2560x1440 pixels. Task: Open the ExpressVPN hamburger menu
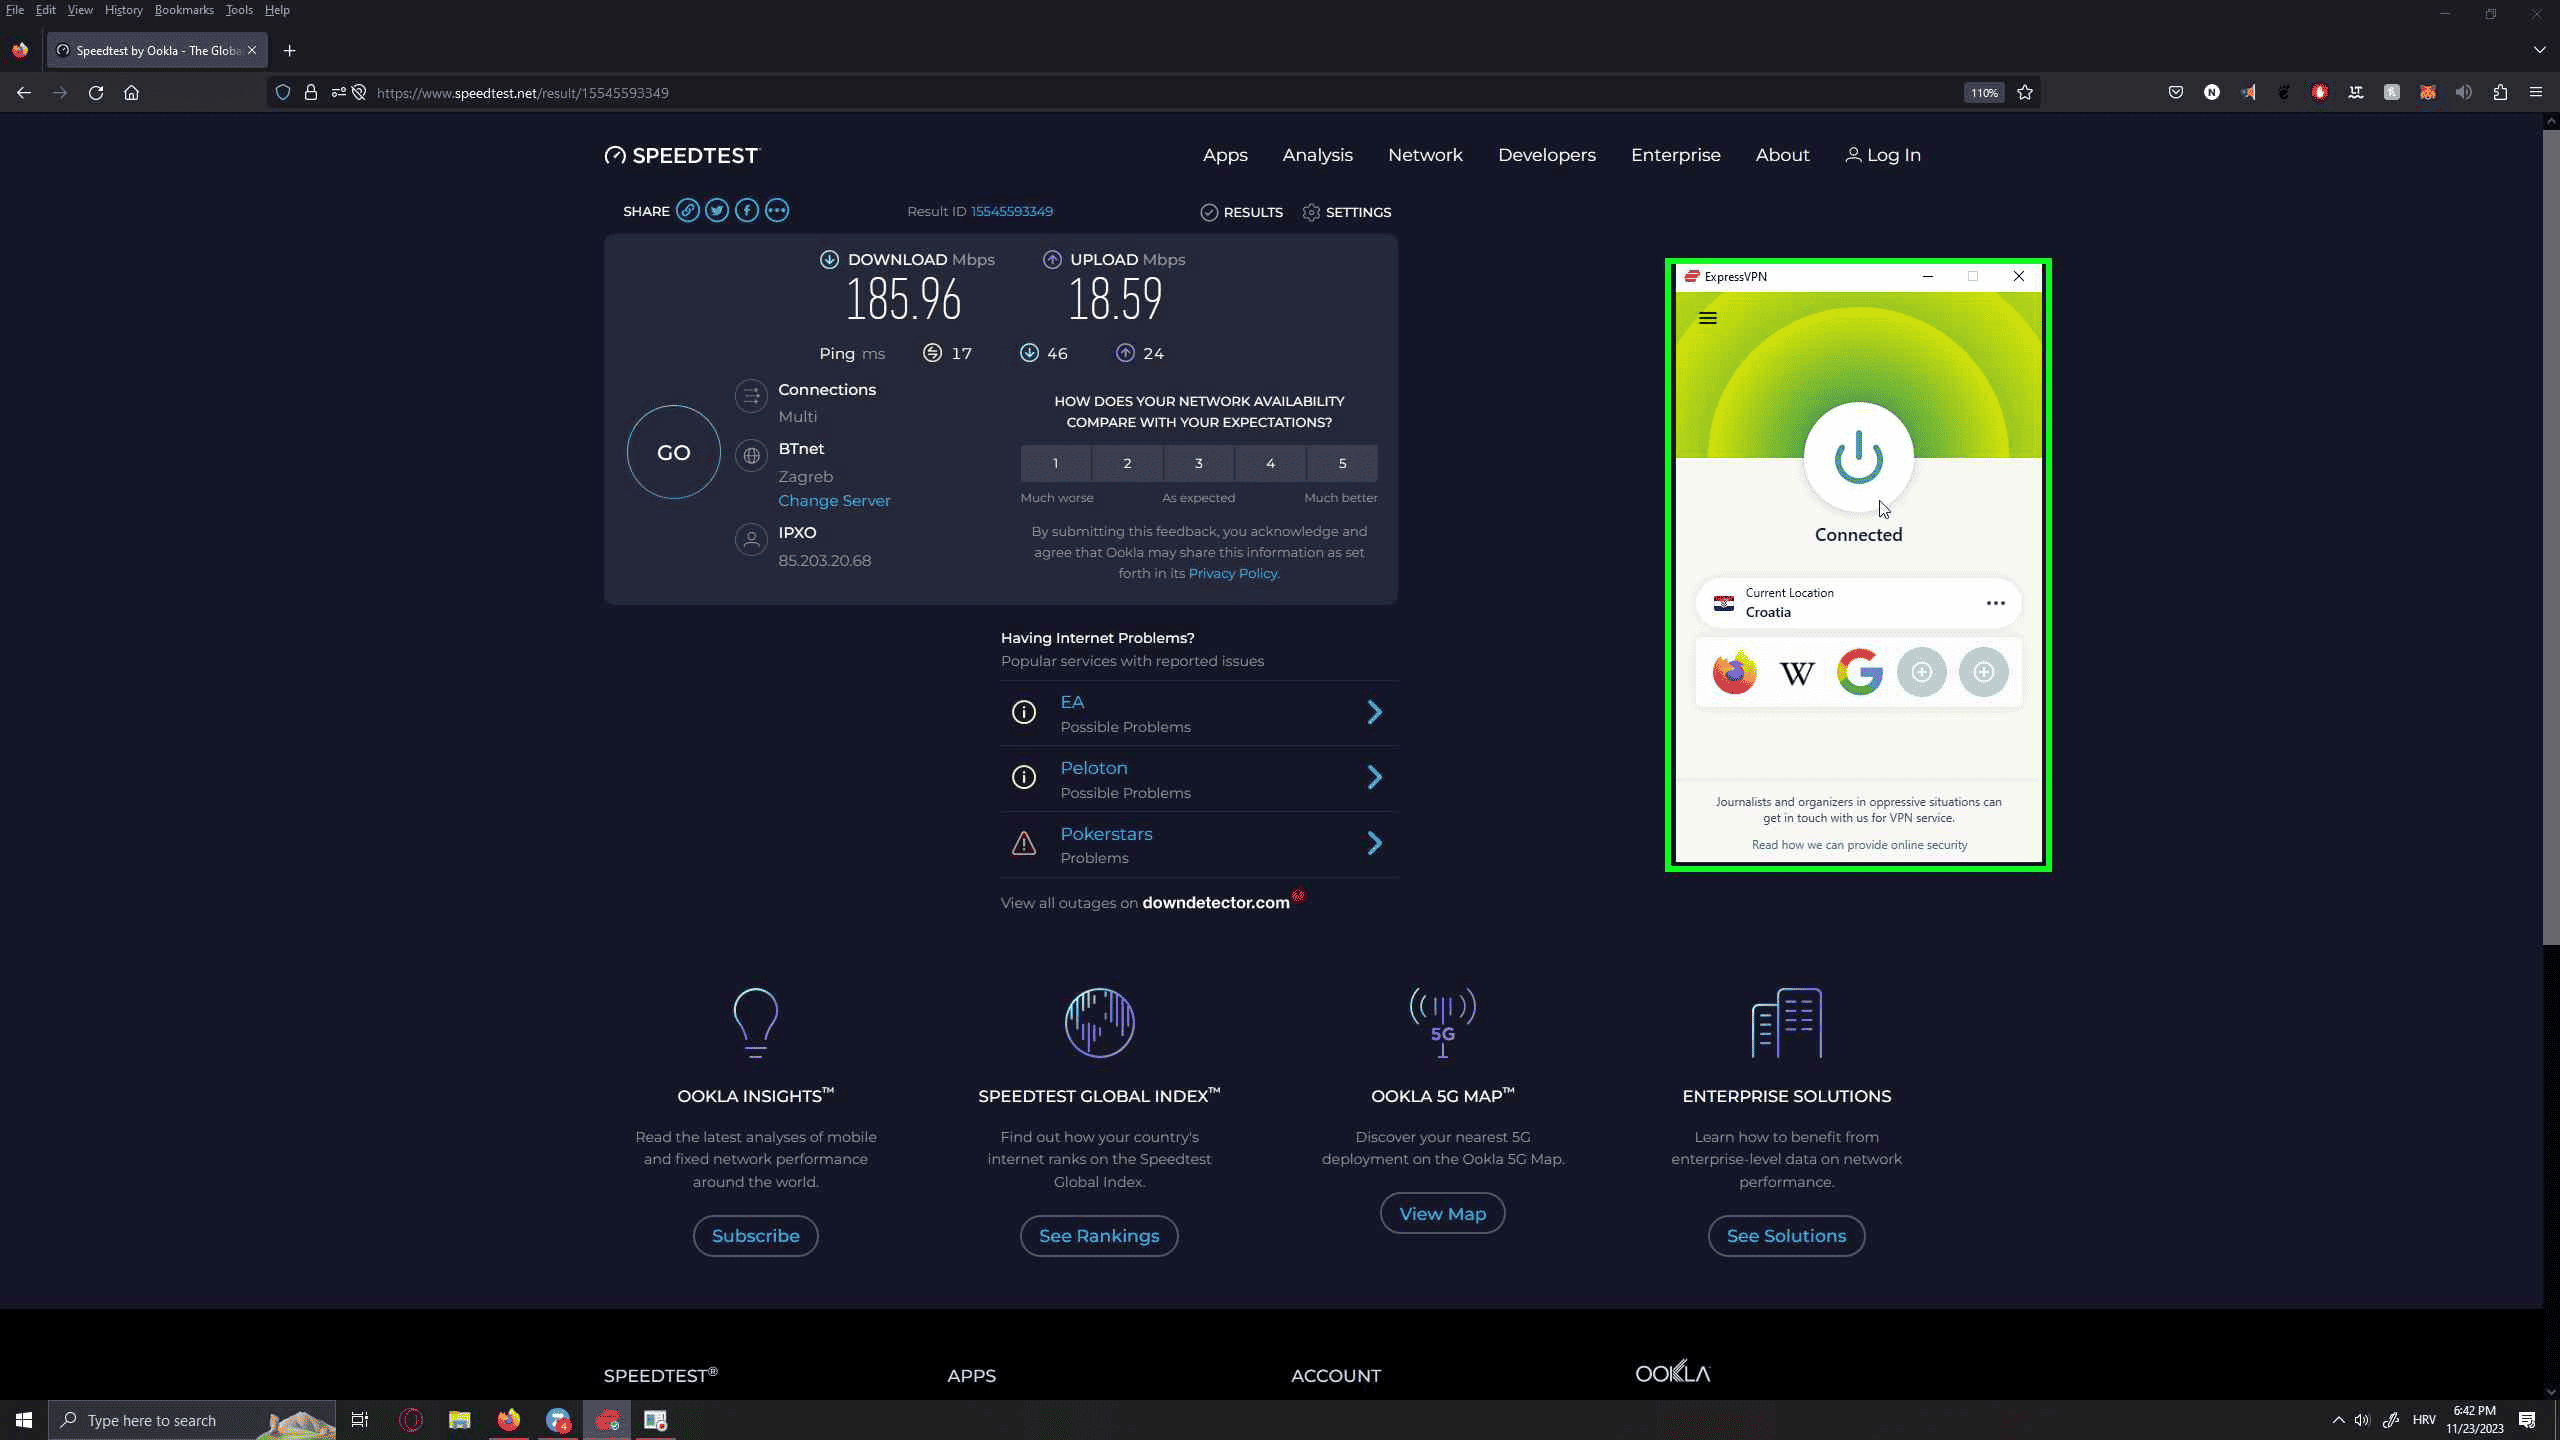tap(1708, 318)
